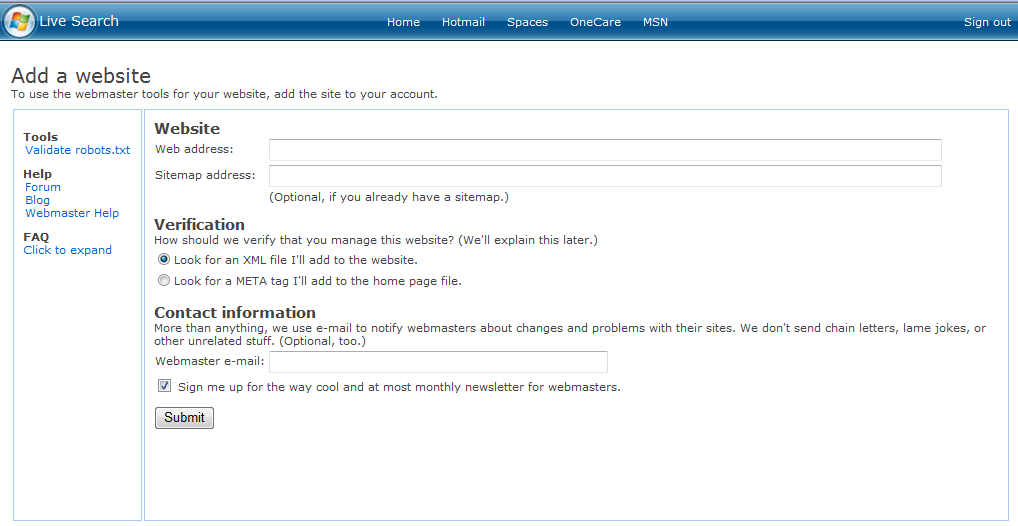This screenshot has height=526, width=1018.
Task: Visit the Forum help link
Action: point(43,187)
